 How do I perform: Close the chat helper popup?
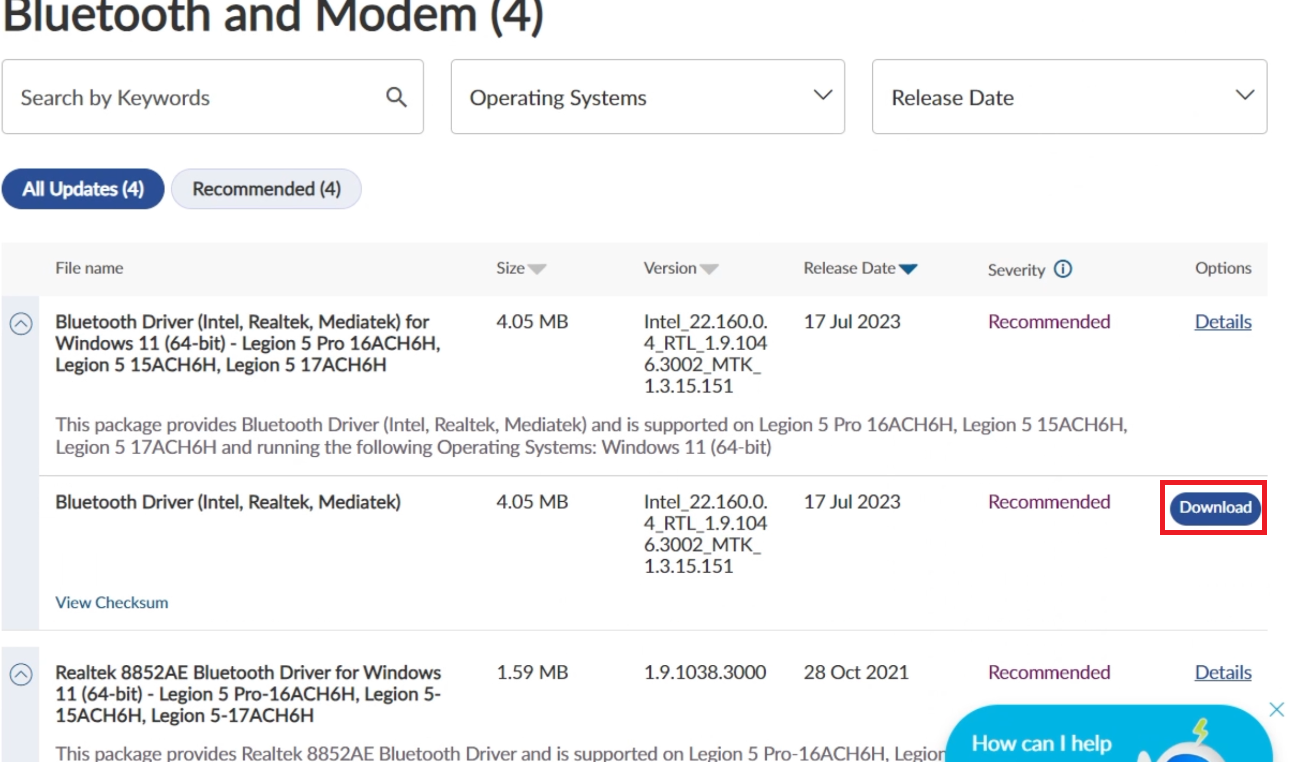pos(1276,709)
